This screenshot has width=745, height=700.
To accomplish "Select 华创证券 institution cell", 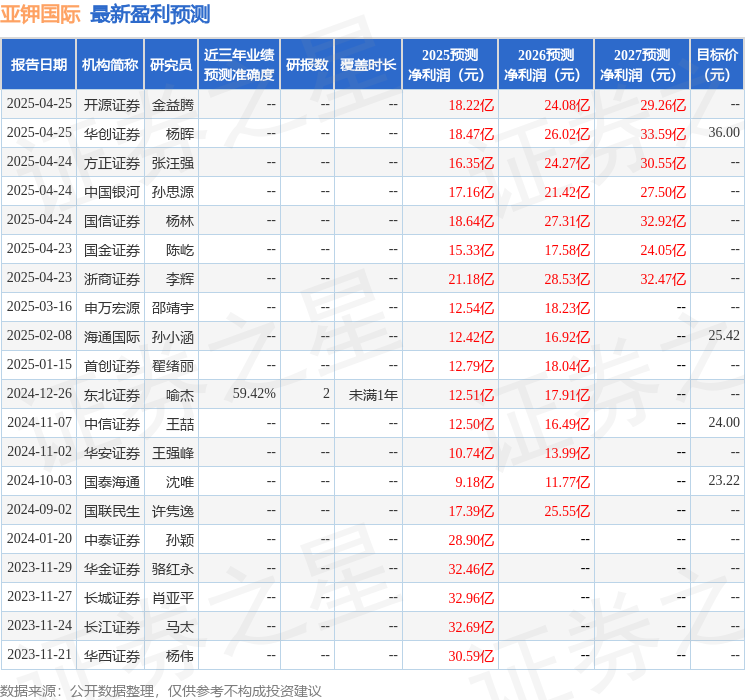I will point(112,134).
